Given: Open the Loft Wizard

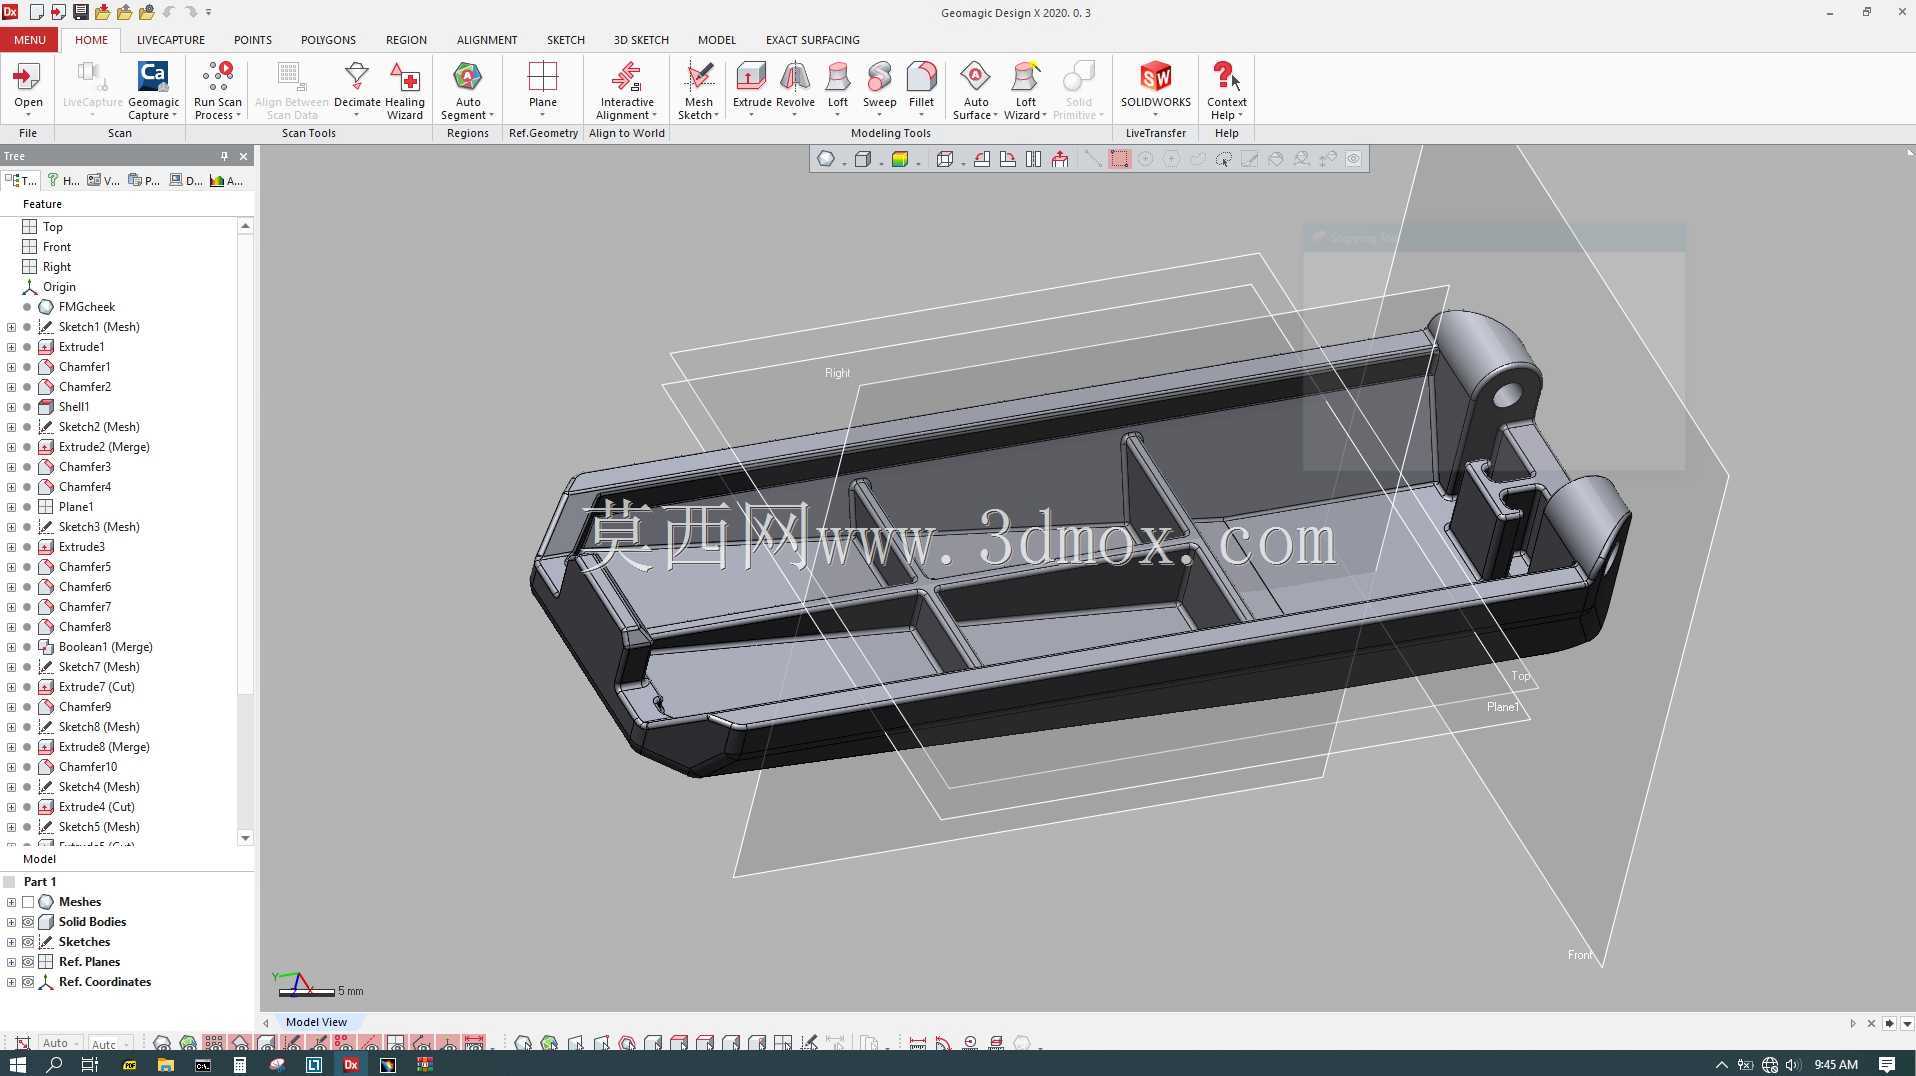Looking at the screenshot, I should click(x=1026, y=90).
